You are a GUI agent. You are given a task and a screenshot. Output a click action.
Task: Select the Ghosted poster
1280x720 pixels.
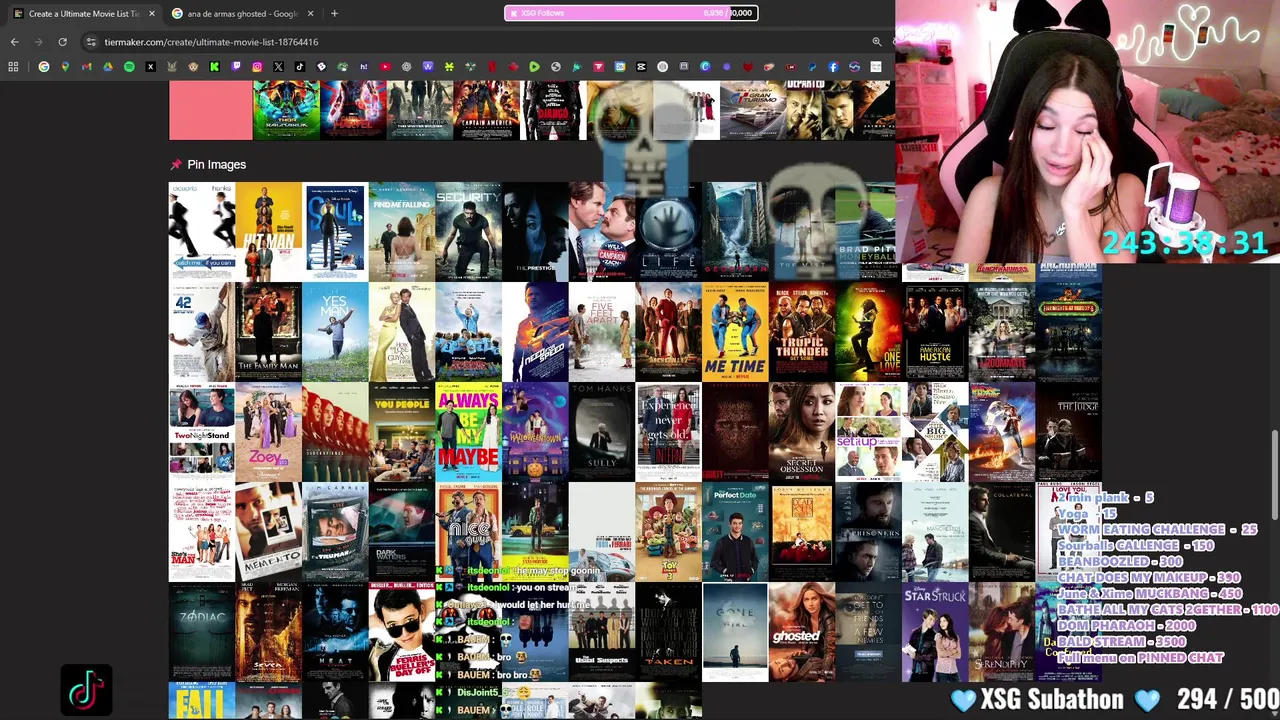click(802, 632)
